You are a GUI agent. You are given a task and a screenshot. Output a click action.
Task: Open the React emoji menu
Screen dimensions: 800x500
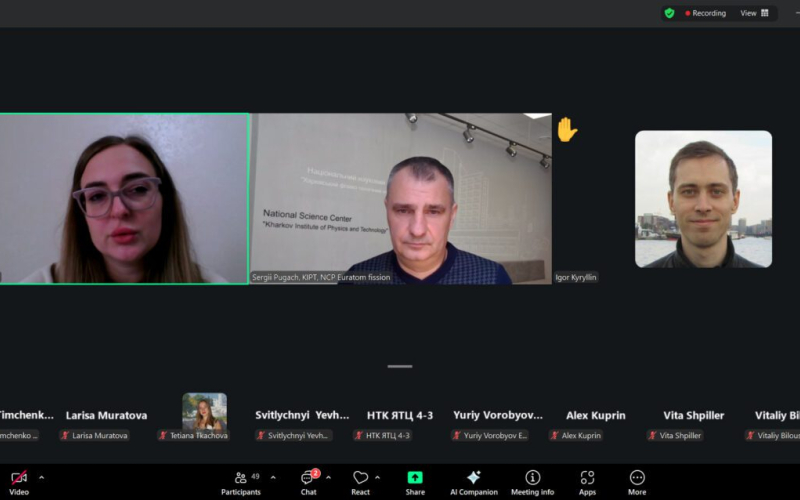pos(360,481)
